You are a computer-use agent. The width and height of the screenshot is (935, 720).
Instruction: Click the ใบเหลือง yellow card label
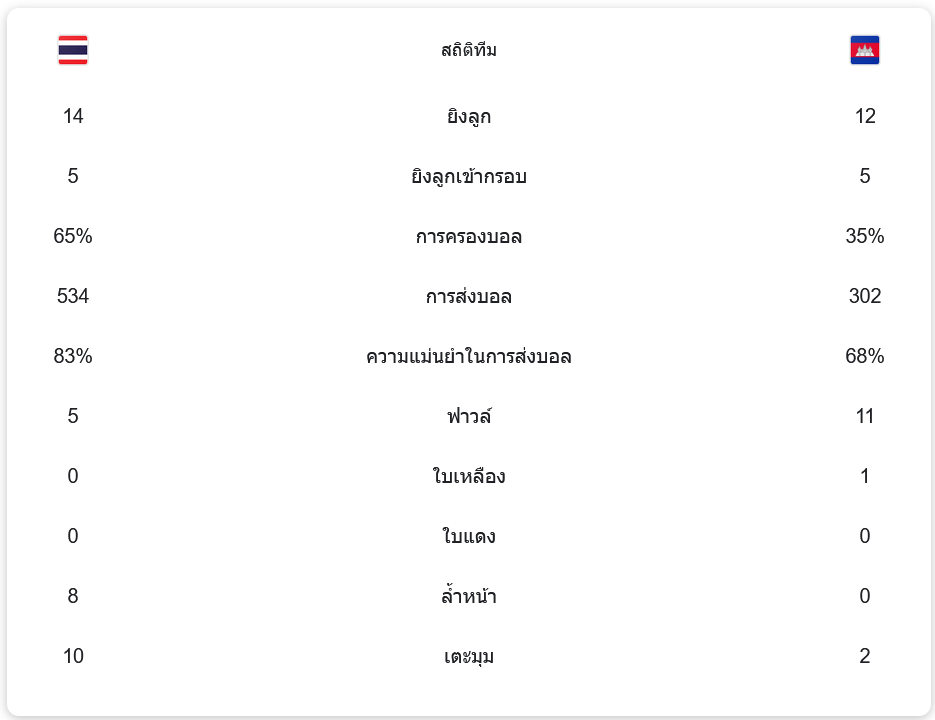[468, 477]
